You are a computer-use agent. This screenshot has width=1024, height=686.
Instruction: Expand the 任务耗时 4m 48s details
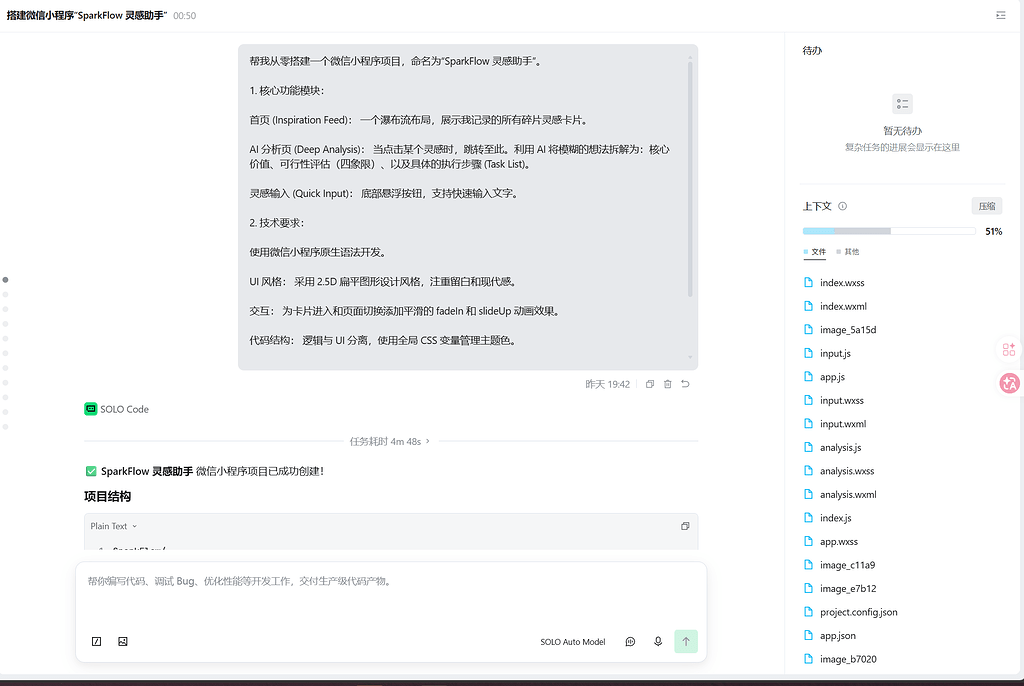[x=390, y=442]
